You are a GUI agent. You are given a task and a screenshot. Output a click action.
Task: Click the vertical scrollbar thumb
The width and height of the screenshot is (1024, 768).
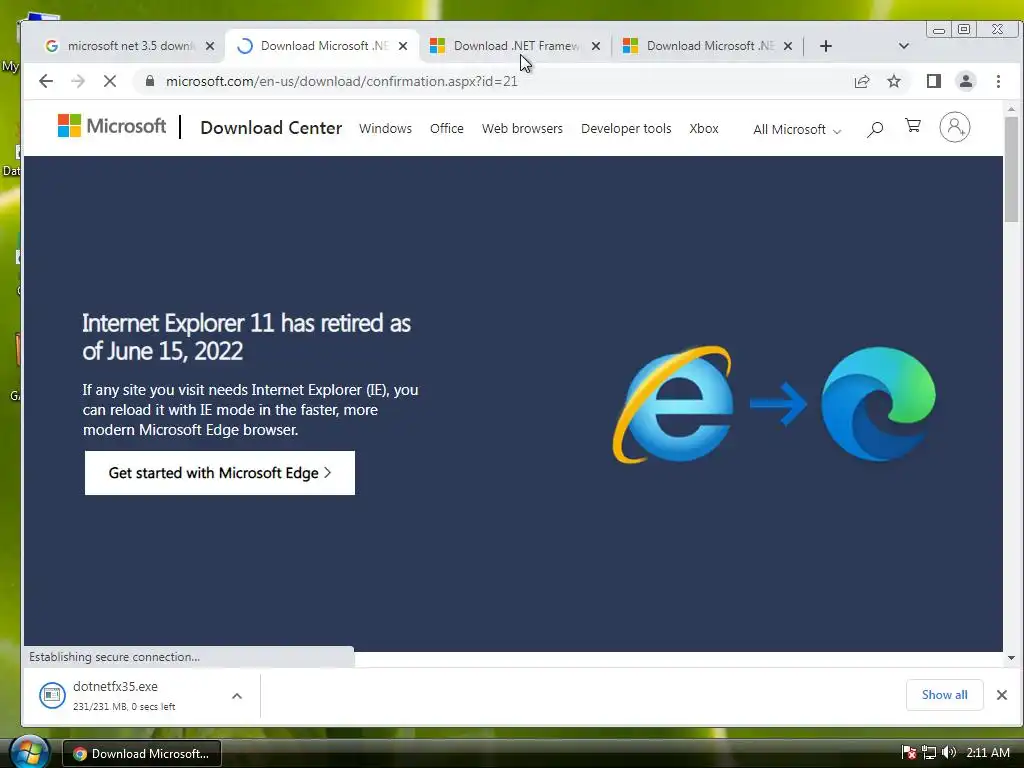click(x=1012, y=170)
